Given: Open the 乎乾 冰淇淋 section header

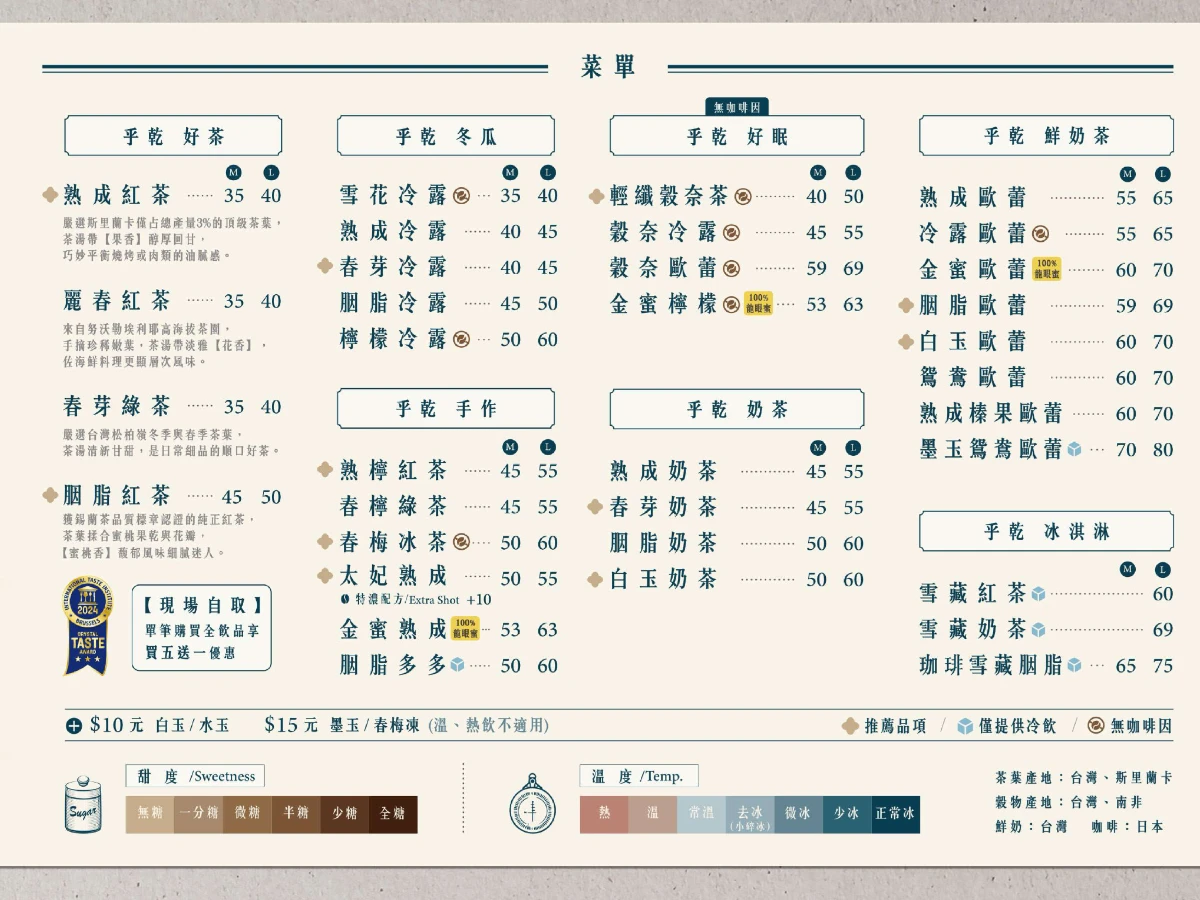Looking at the screenshot, I should pos(1046,531).
